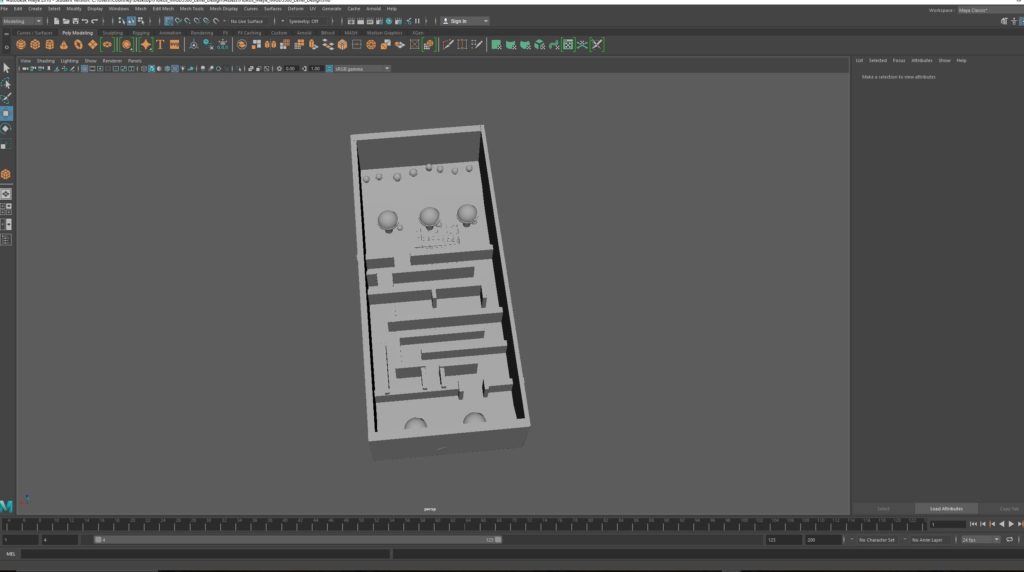This screenshot has width=1024, height=572.
Task: Open the viewport Shading panel menu
Action: tap(46, 60)
